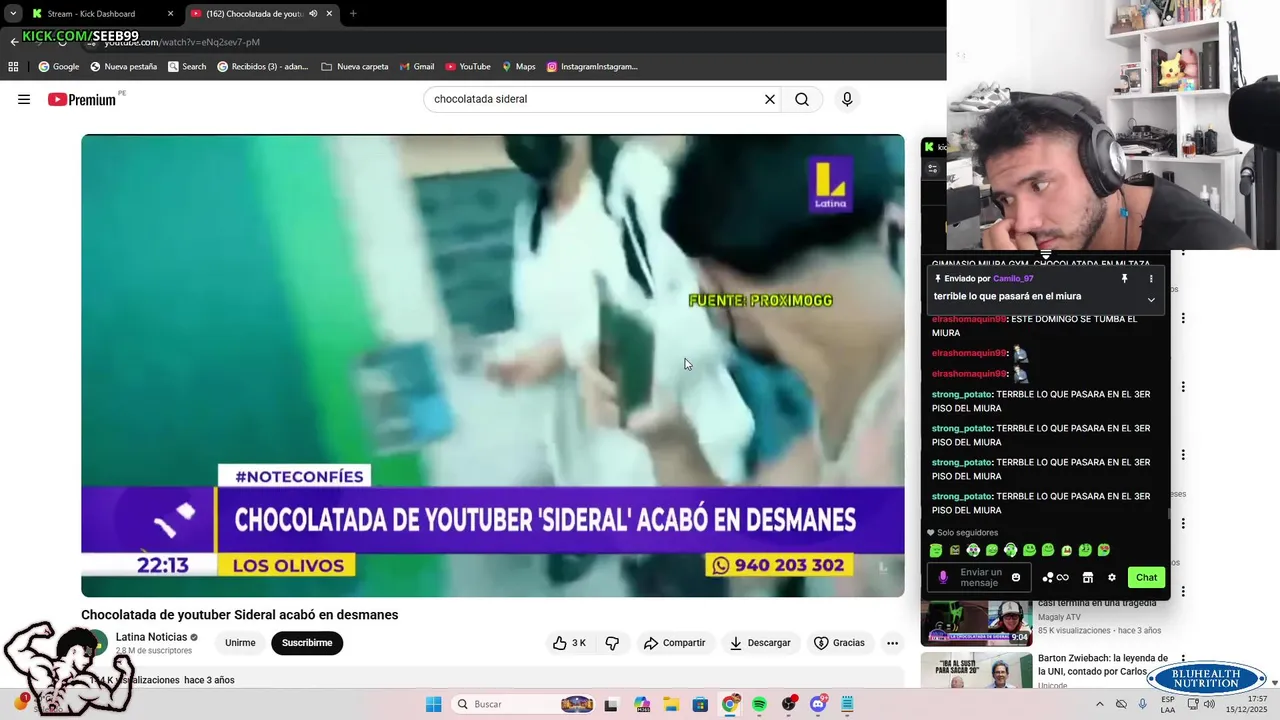
Task: Open pinned message three-dot options
Action: (x=1151, y=279)
